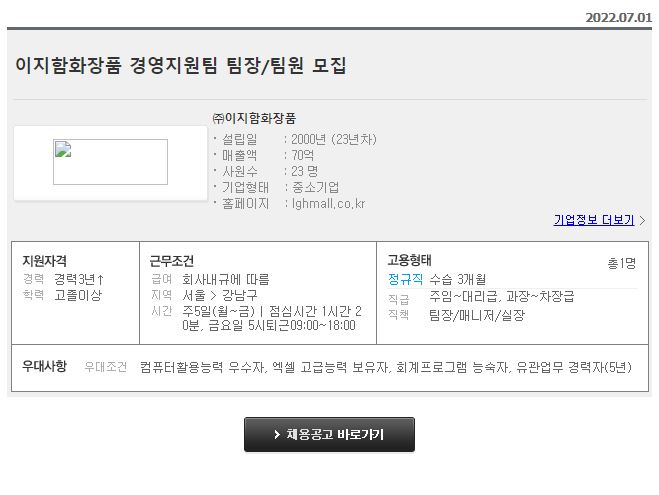Click the 기업형태 value 중소기업
The height and width of the screenshot is (495, 659).
[x=315, y=187]
